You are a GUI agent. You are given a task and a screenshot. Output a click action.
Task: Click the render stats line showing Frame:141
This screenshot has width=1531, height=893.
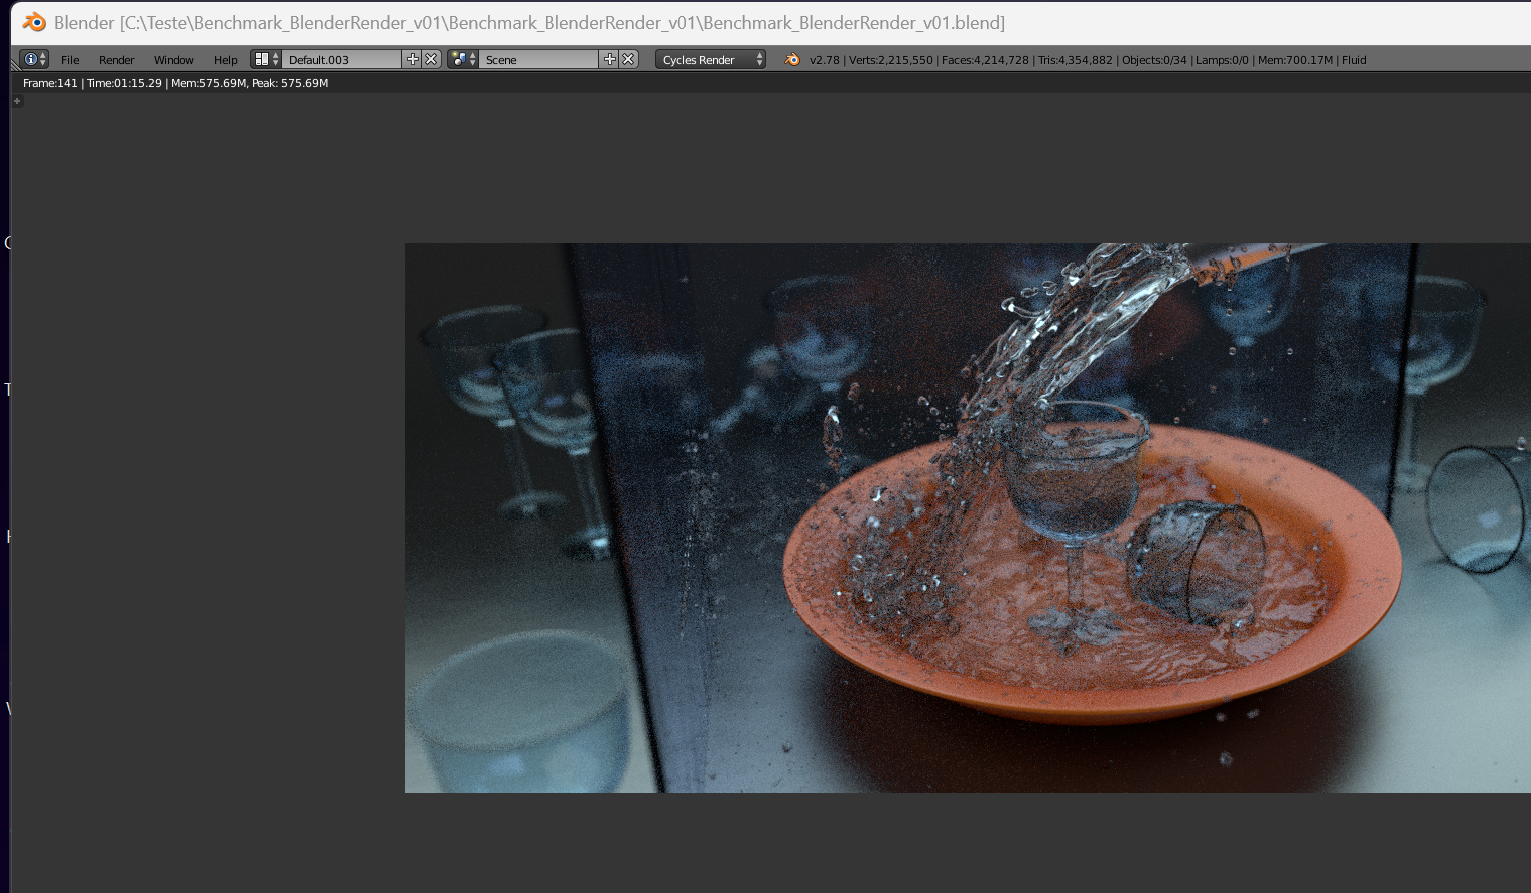click(175, 83)
